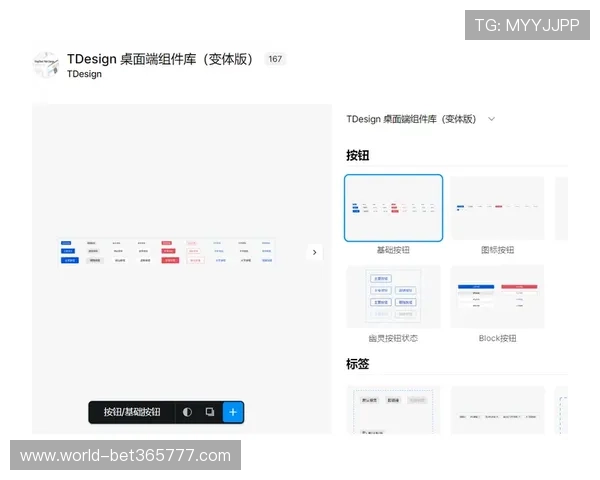
Task: Click the 按钮/基础按钮 component path label
Action: [132, 412]
